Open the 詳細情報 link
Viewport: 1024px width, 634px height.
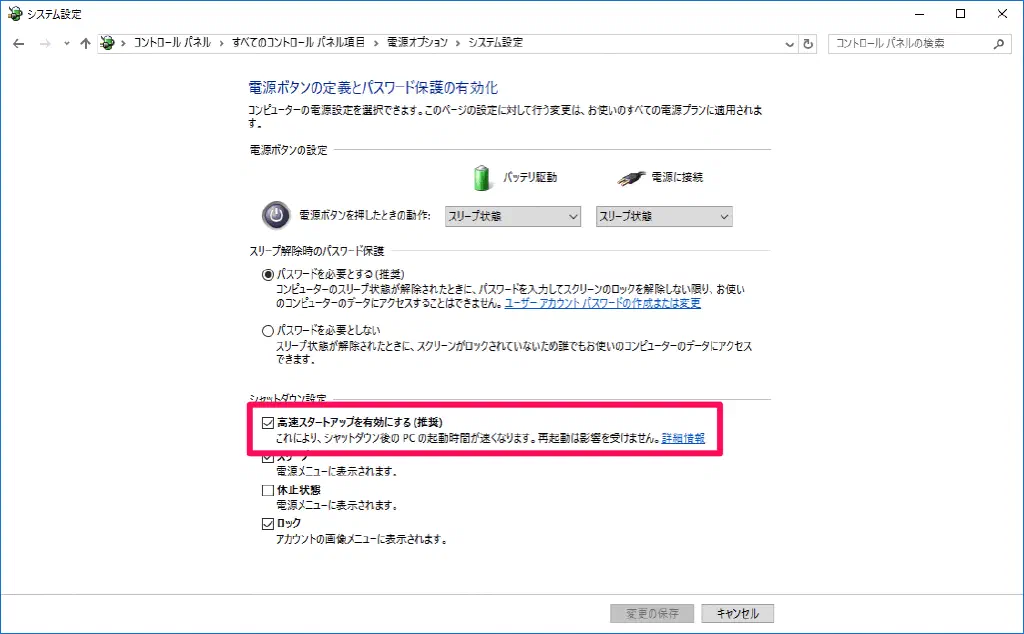point(683,438)
